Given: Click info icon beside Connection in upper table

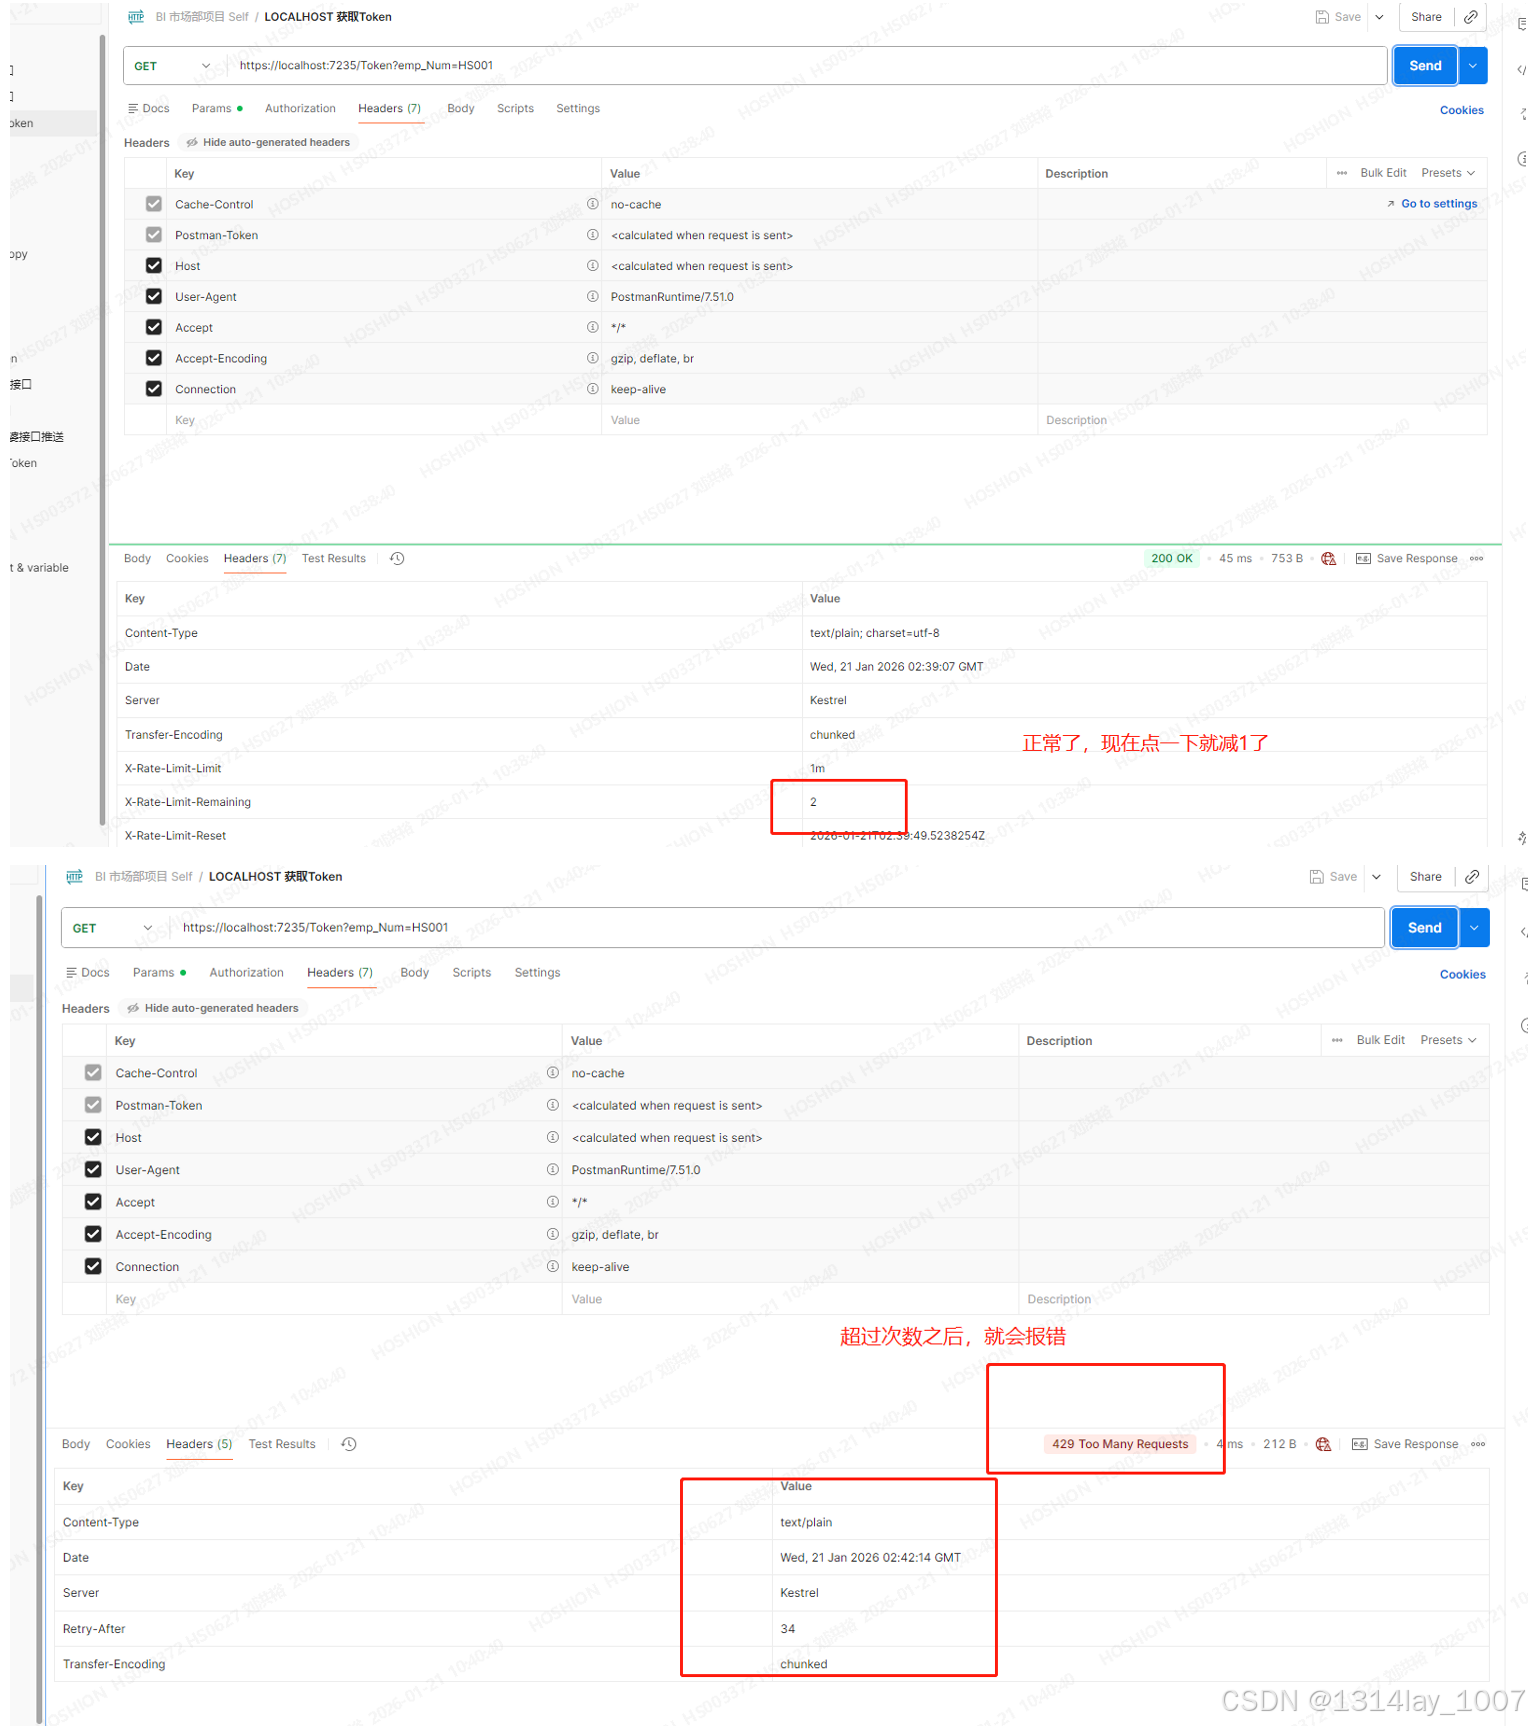Looking at the screenshot, I should tap(592, 389).
